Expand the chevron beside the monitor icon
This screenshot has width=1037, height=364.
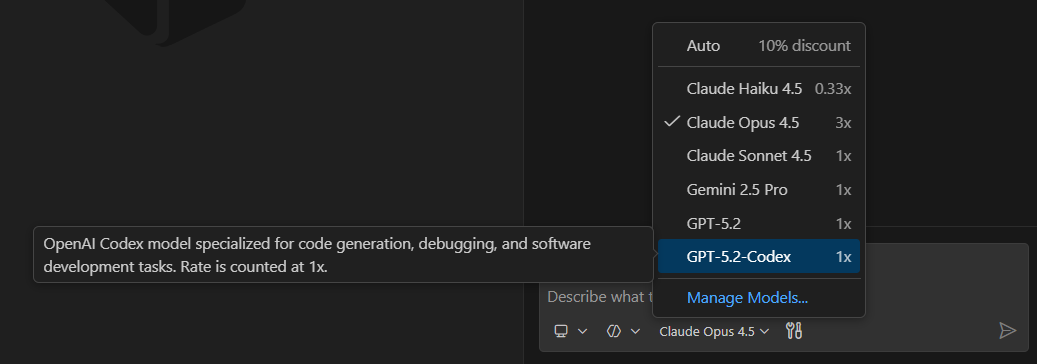583,332
